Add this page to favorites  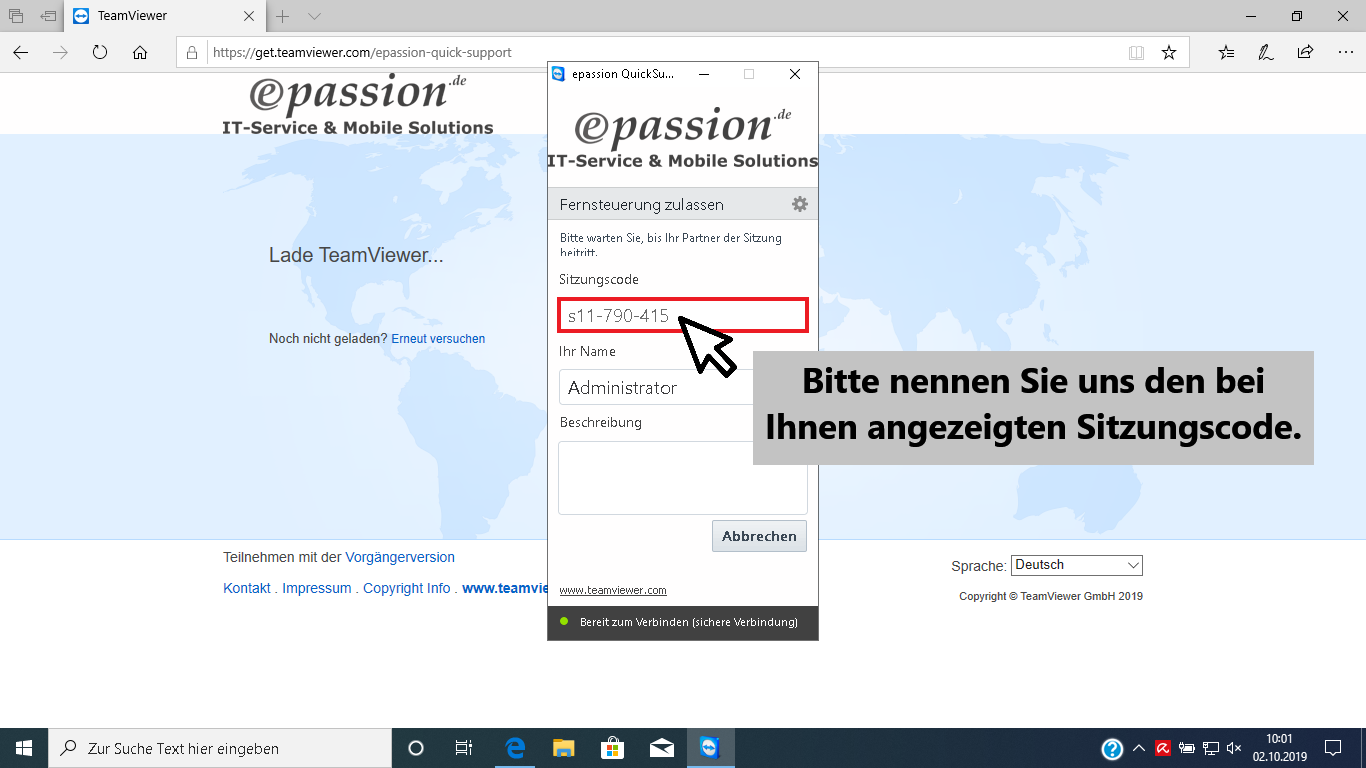pyautogui.click(x=1169, y=52)
